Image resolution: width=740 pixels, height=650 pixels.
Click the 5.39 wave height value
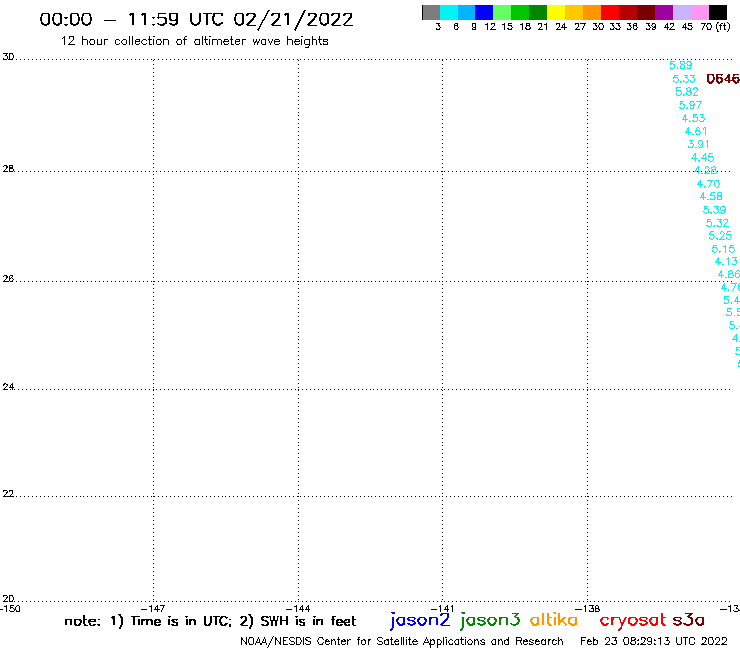tap(714, 210)
